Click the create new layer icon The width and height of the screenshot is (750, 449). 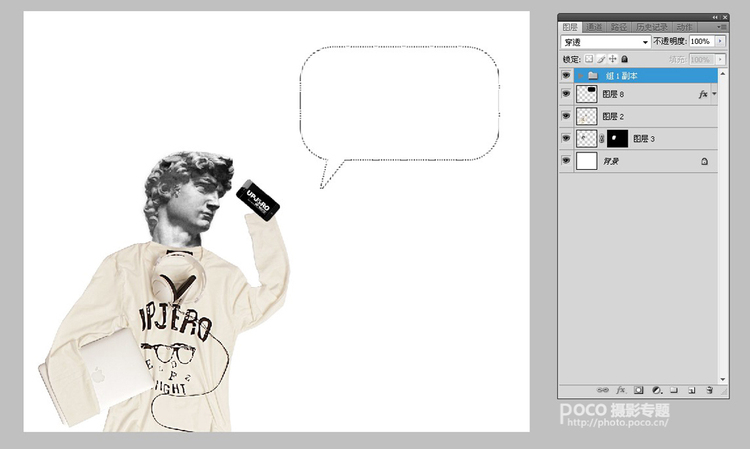click(x=691, y=389)
